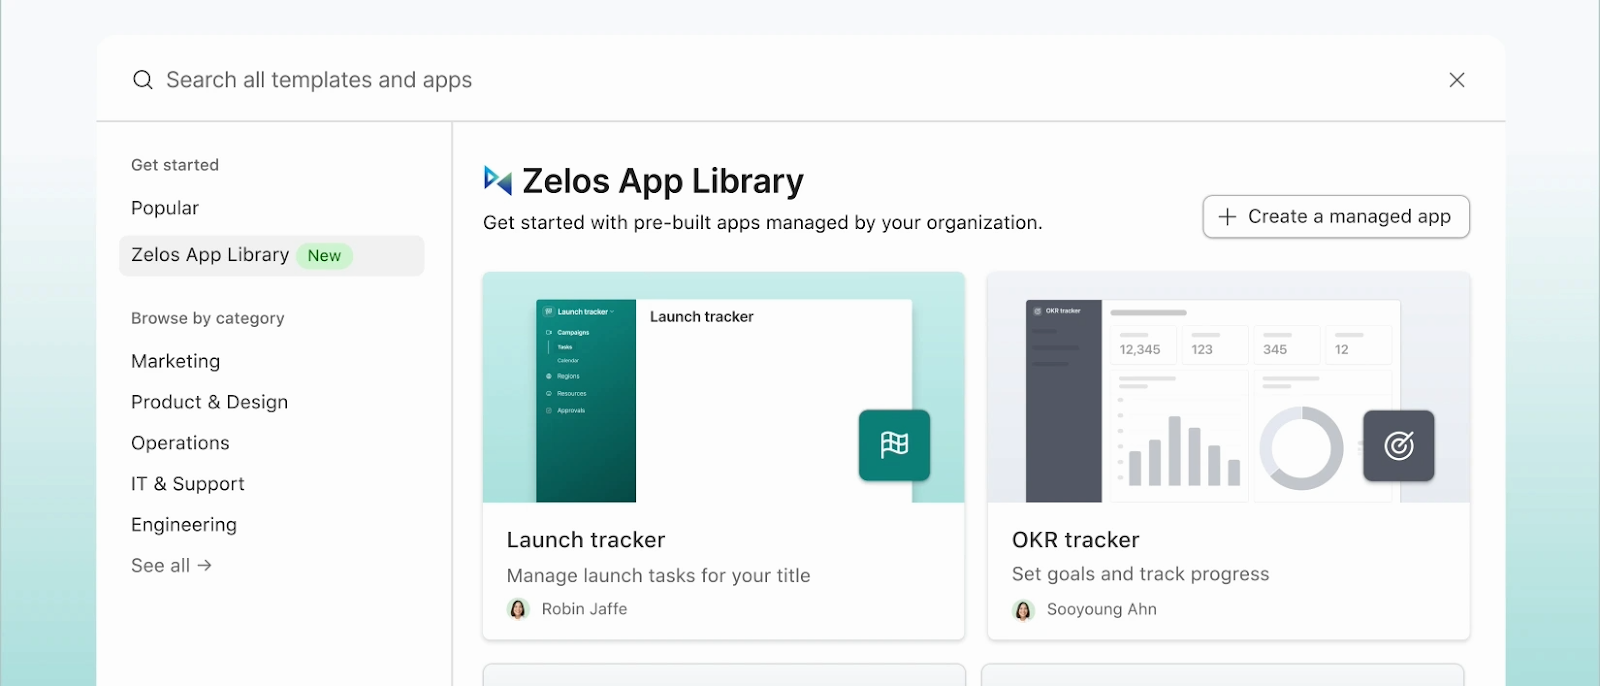Click Robin Jaffe's avatar
Image resolution: width=1600 pixels, height=686 pixels.
(x=518, y=609)
